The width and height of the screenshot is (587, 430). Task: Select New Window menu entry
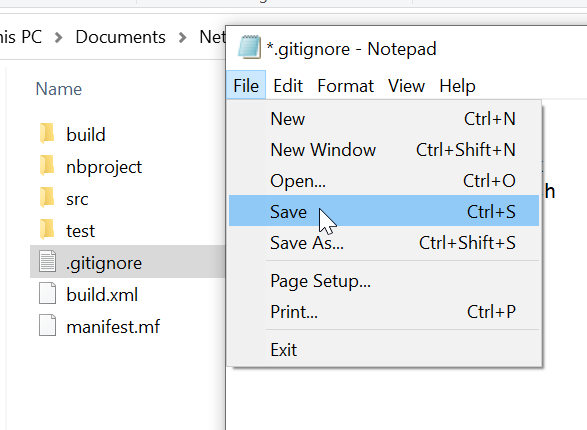(384, 150)
